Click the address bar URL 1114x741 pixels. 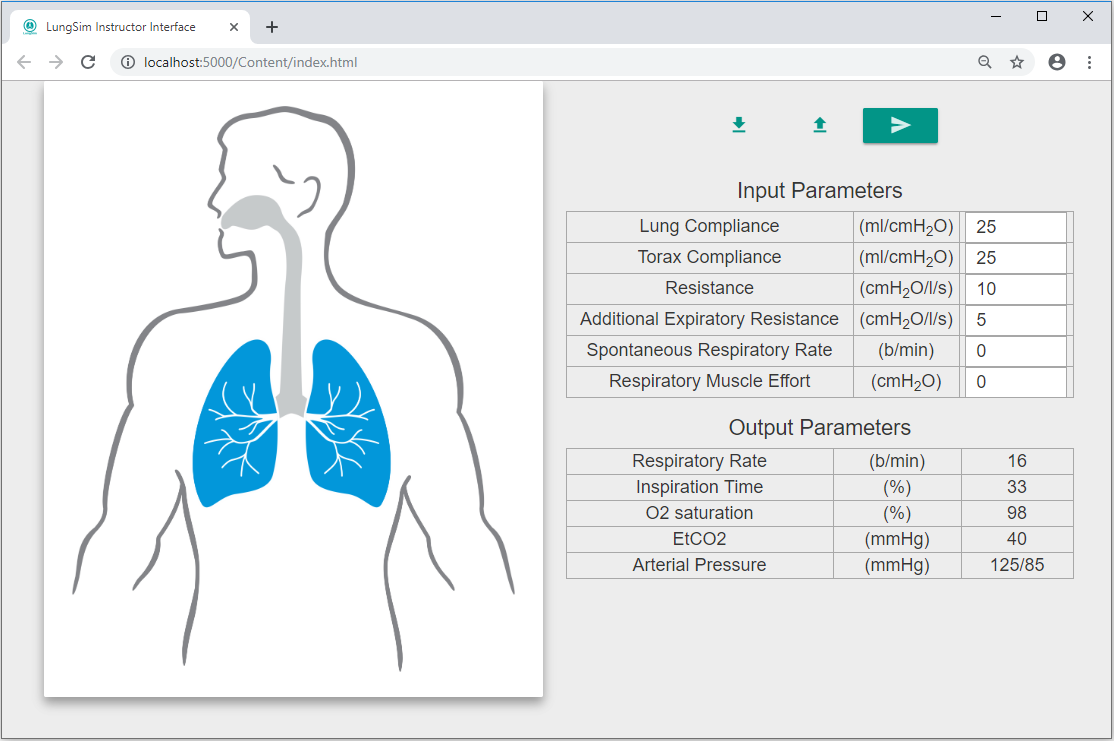[250, 62]
